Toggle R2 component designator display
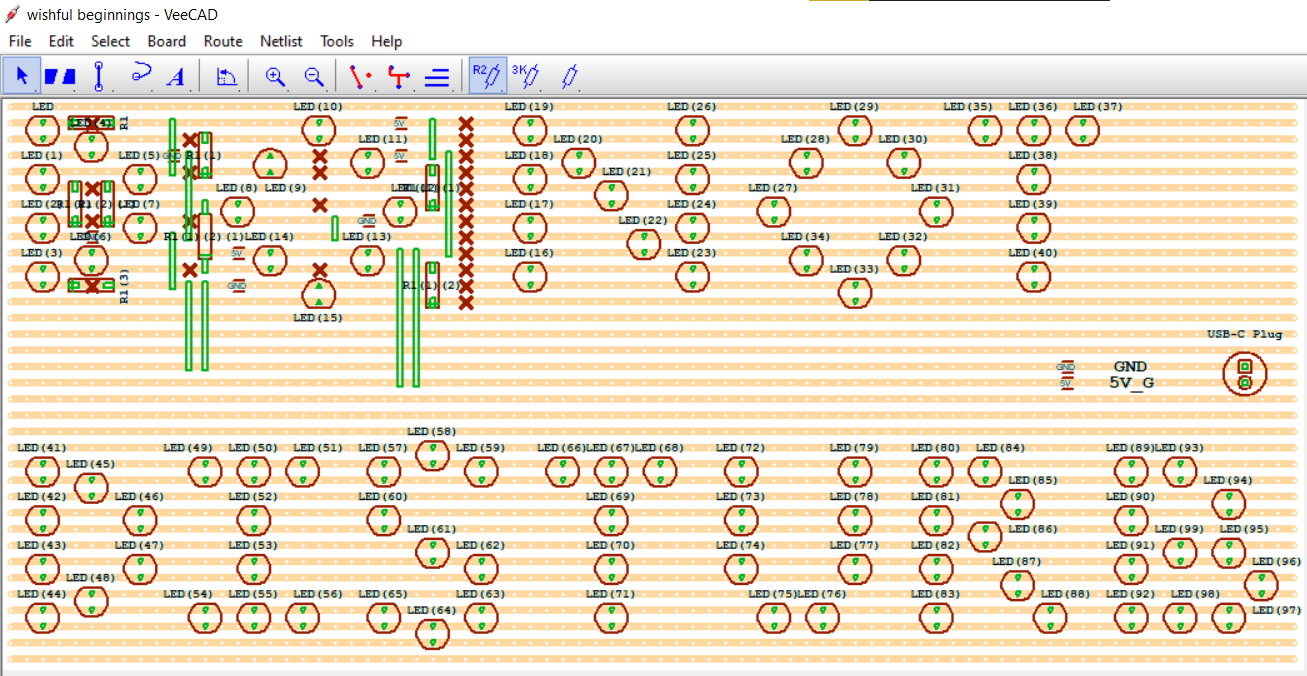The width and height of the screenshot is (1307, 676). [x=485, y=76]
